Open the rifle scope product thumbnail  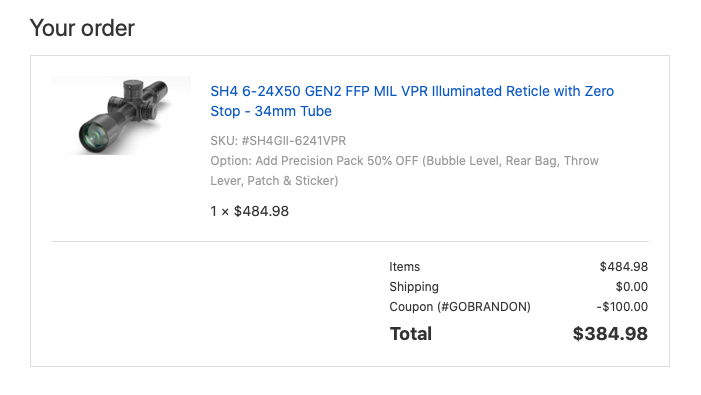pyautogui.click(x=121, y=115)
